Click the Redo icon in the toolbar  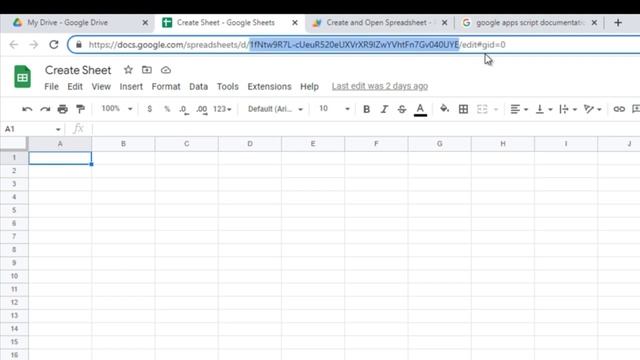[45, 109]
